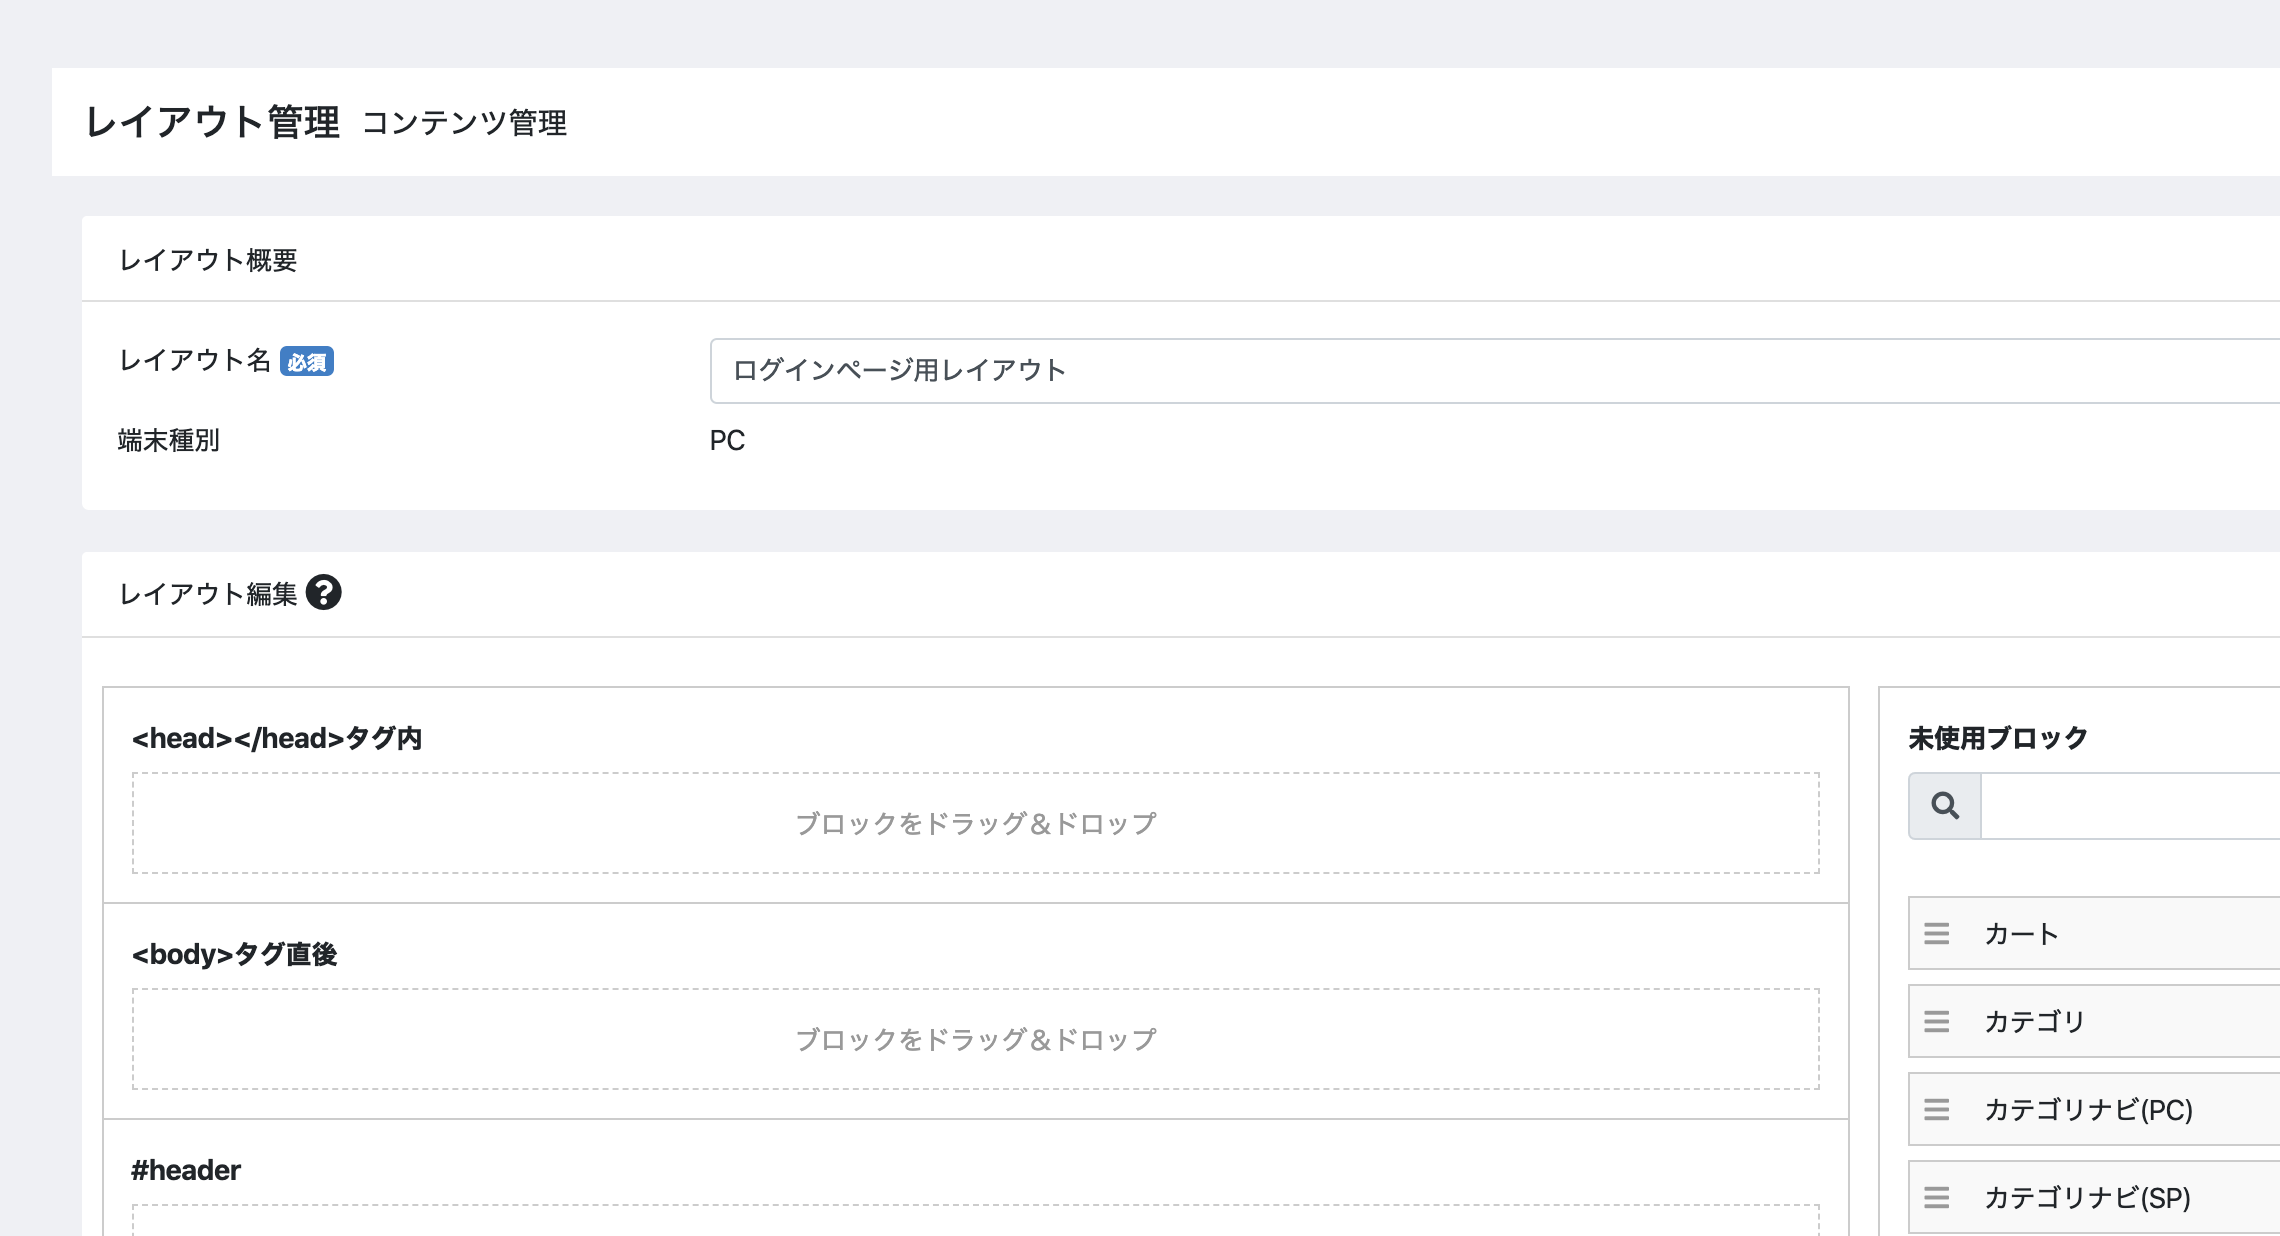Grab the drag handle of カテゴリナビ(PC) block
The width and height of the screenshot is (2280, 1236).
tap(1937, 1109)
